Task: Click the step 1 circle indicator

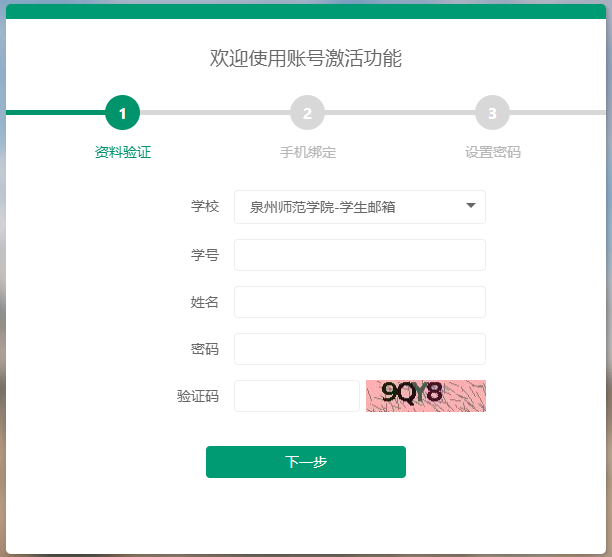Action: coord(122,113)
